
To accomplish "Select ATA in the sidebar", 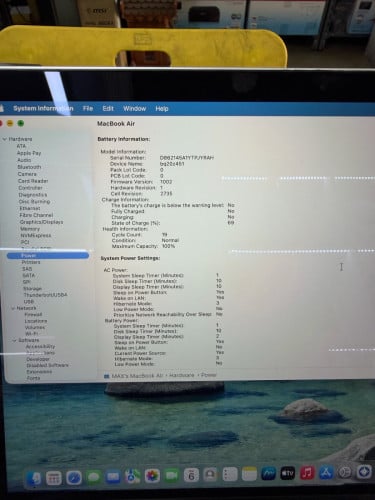I will pyautogui.click(x=21, y=146).
